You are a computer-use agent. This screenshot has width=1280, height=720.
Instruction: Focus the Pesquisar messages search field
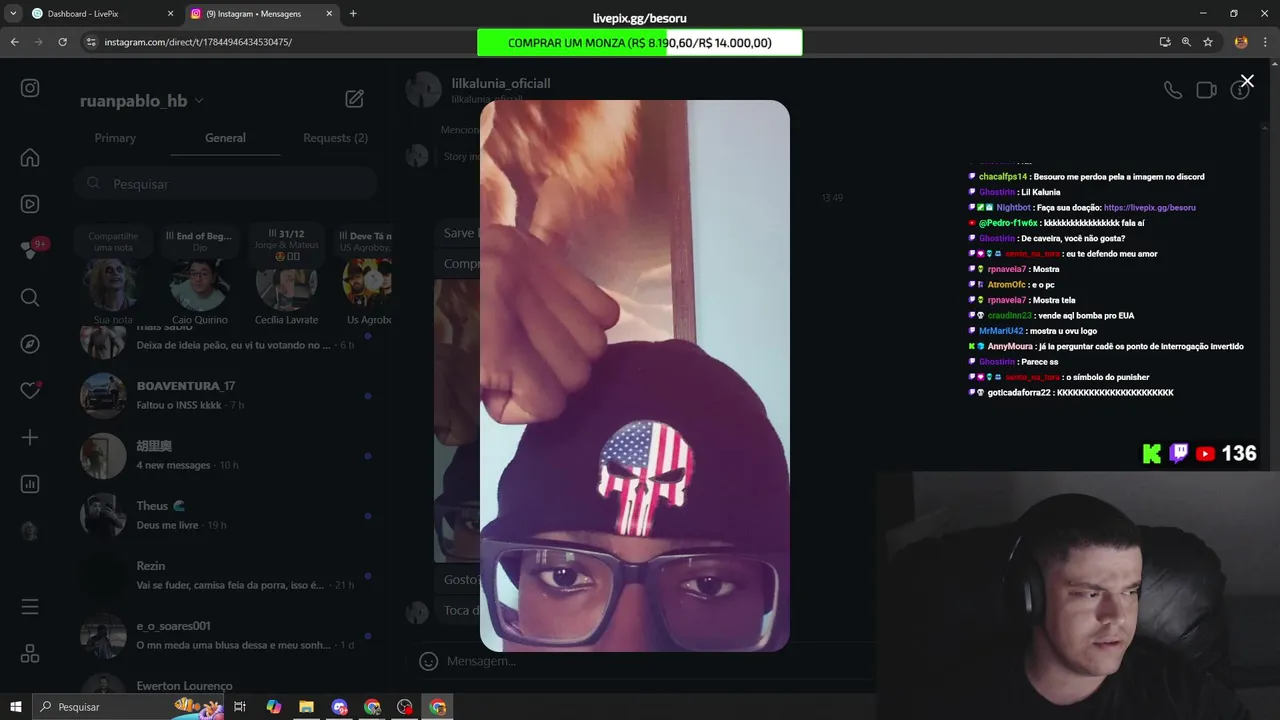[x=225, y=184]
